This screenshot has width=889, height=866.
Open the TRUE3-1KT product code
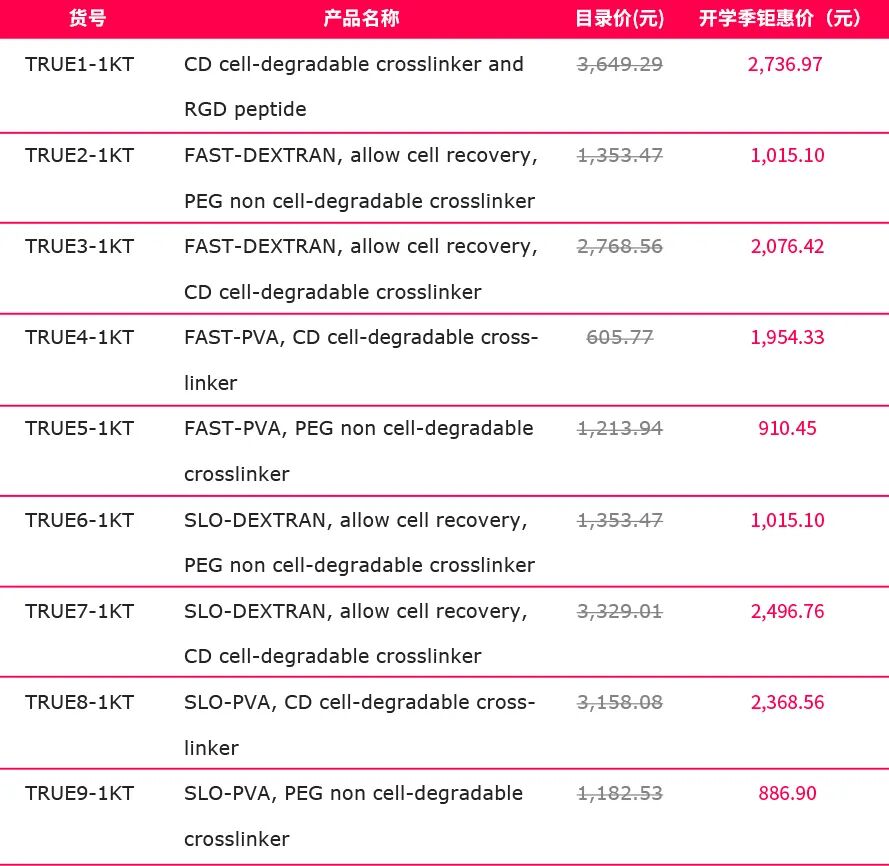(80, 246)
